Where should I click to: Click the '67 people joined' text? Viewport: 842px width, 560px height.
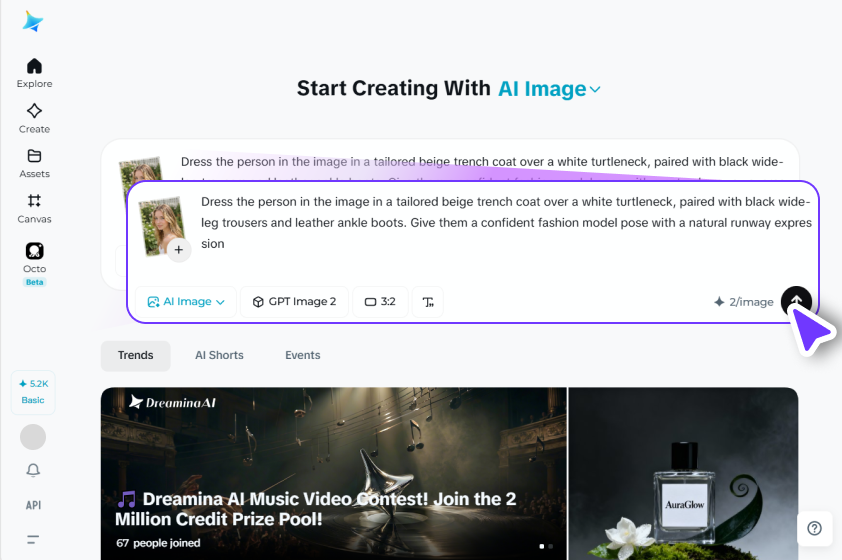[158, 543]
